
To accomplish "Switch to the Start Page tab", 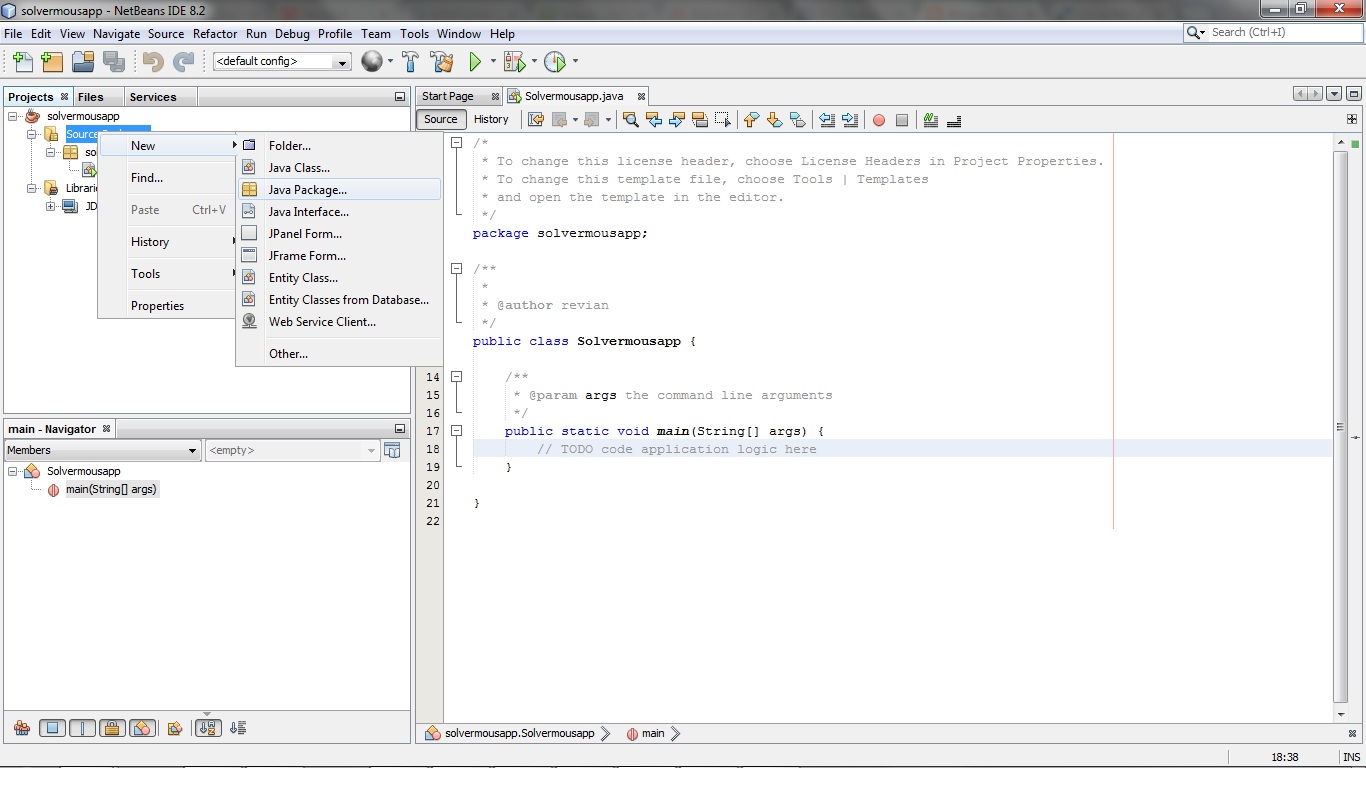I will coord(450,96).
